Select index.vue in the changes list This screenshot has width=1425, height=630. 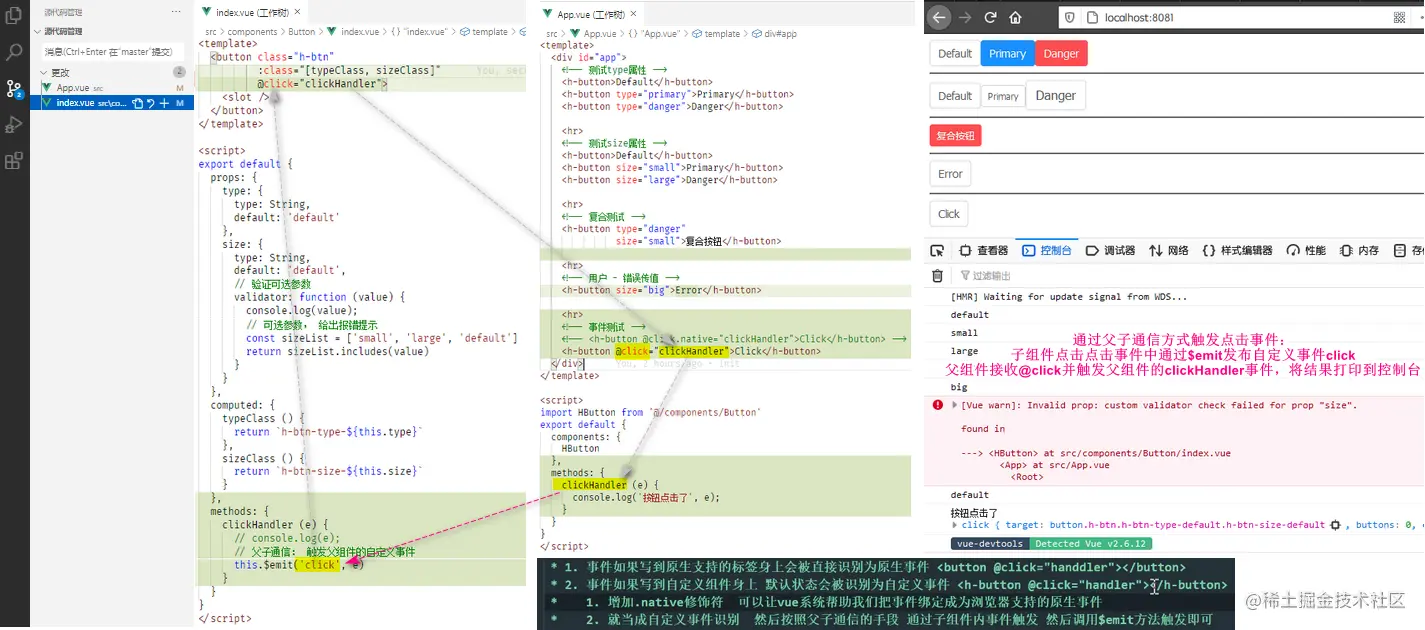coord(112,103)
